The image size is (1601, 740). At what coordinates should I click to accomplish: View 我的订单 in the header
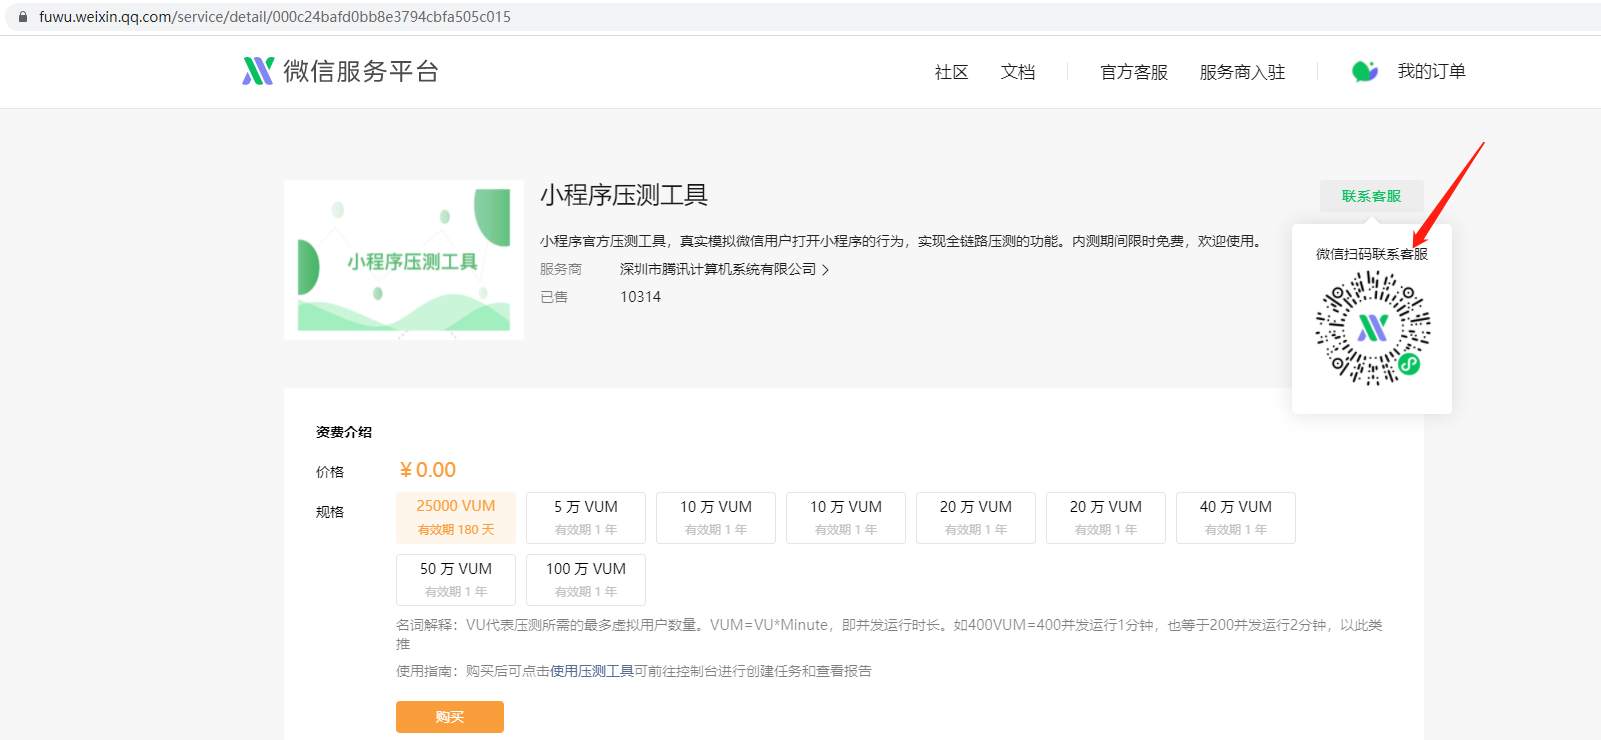click(x=1431, y=71)
